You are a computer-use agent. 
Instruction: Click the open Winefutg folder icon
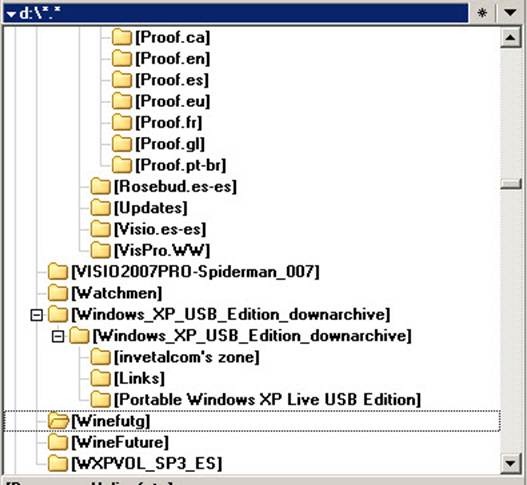[58, 421]
